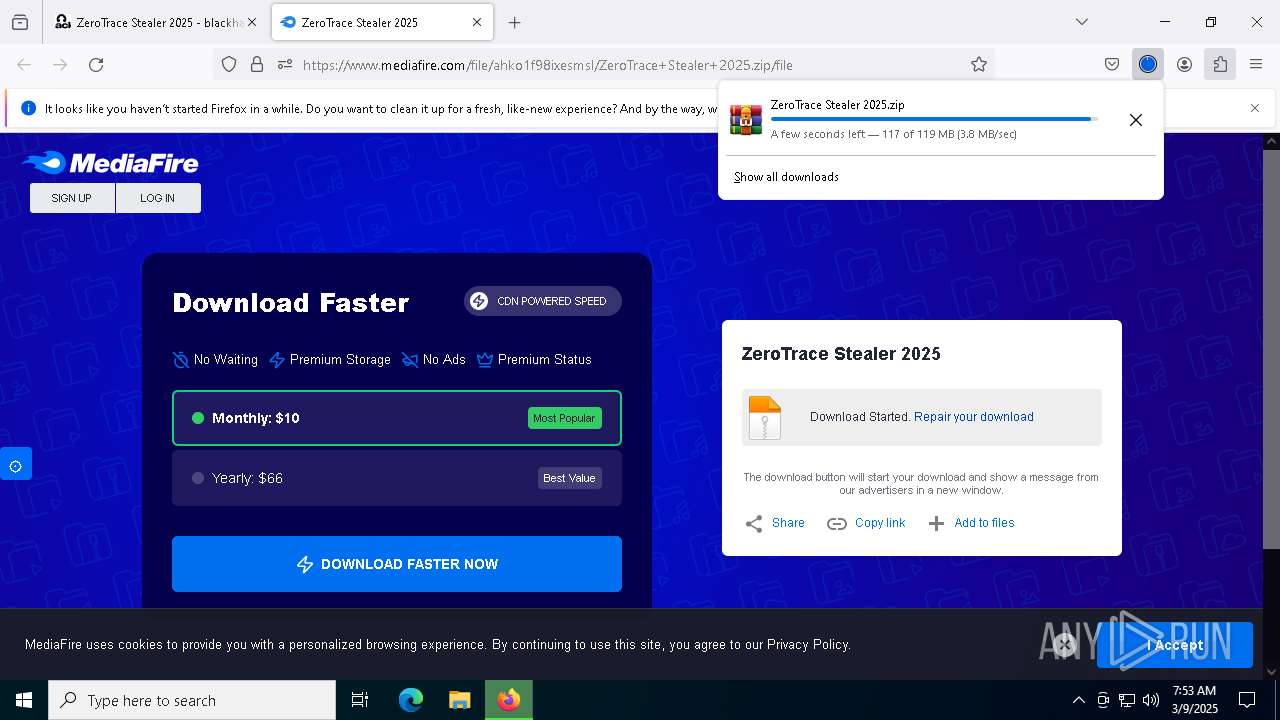Open Firefox account icon

1184,65
